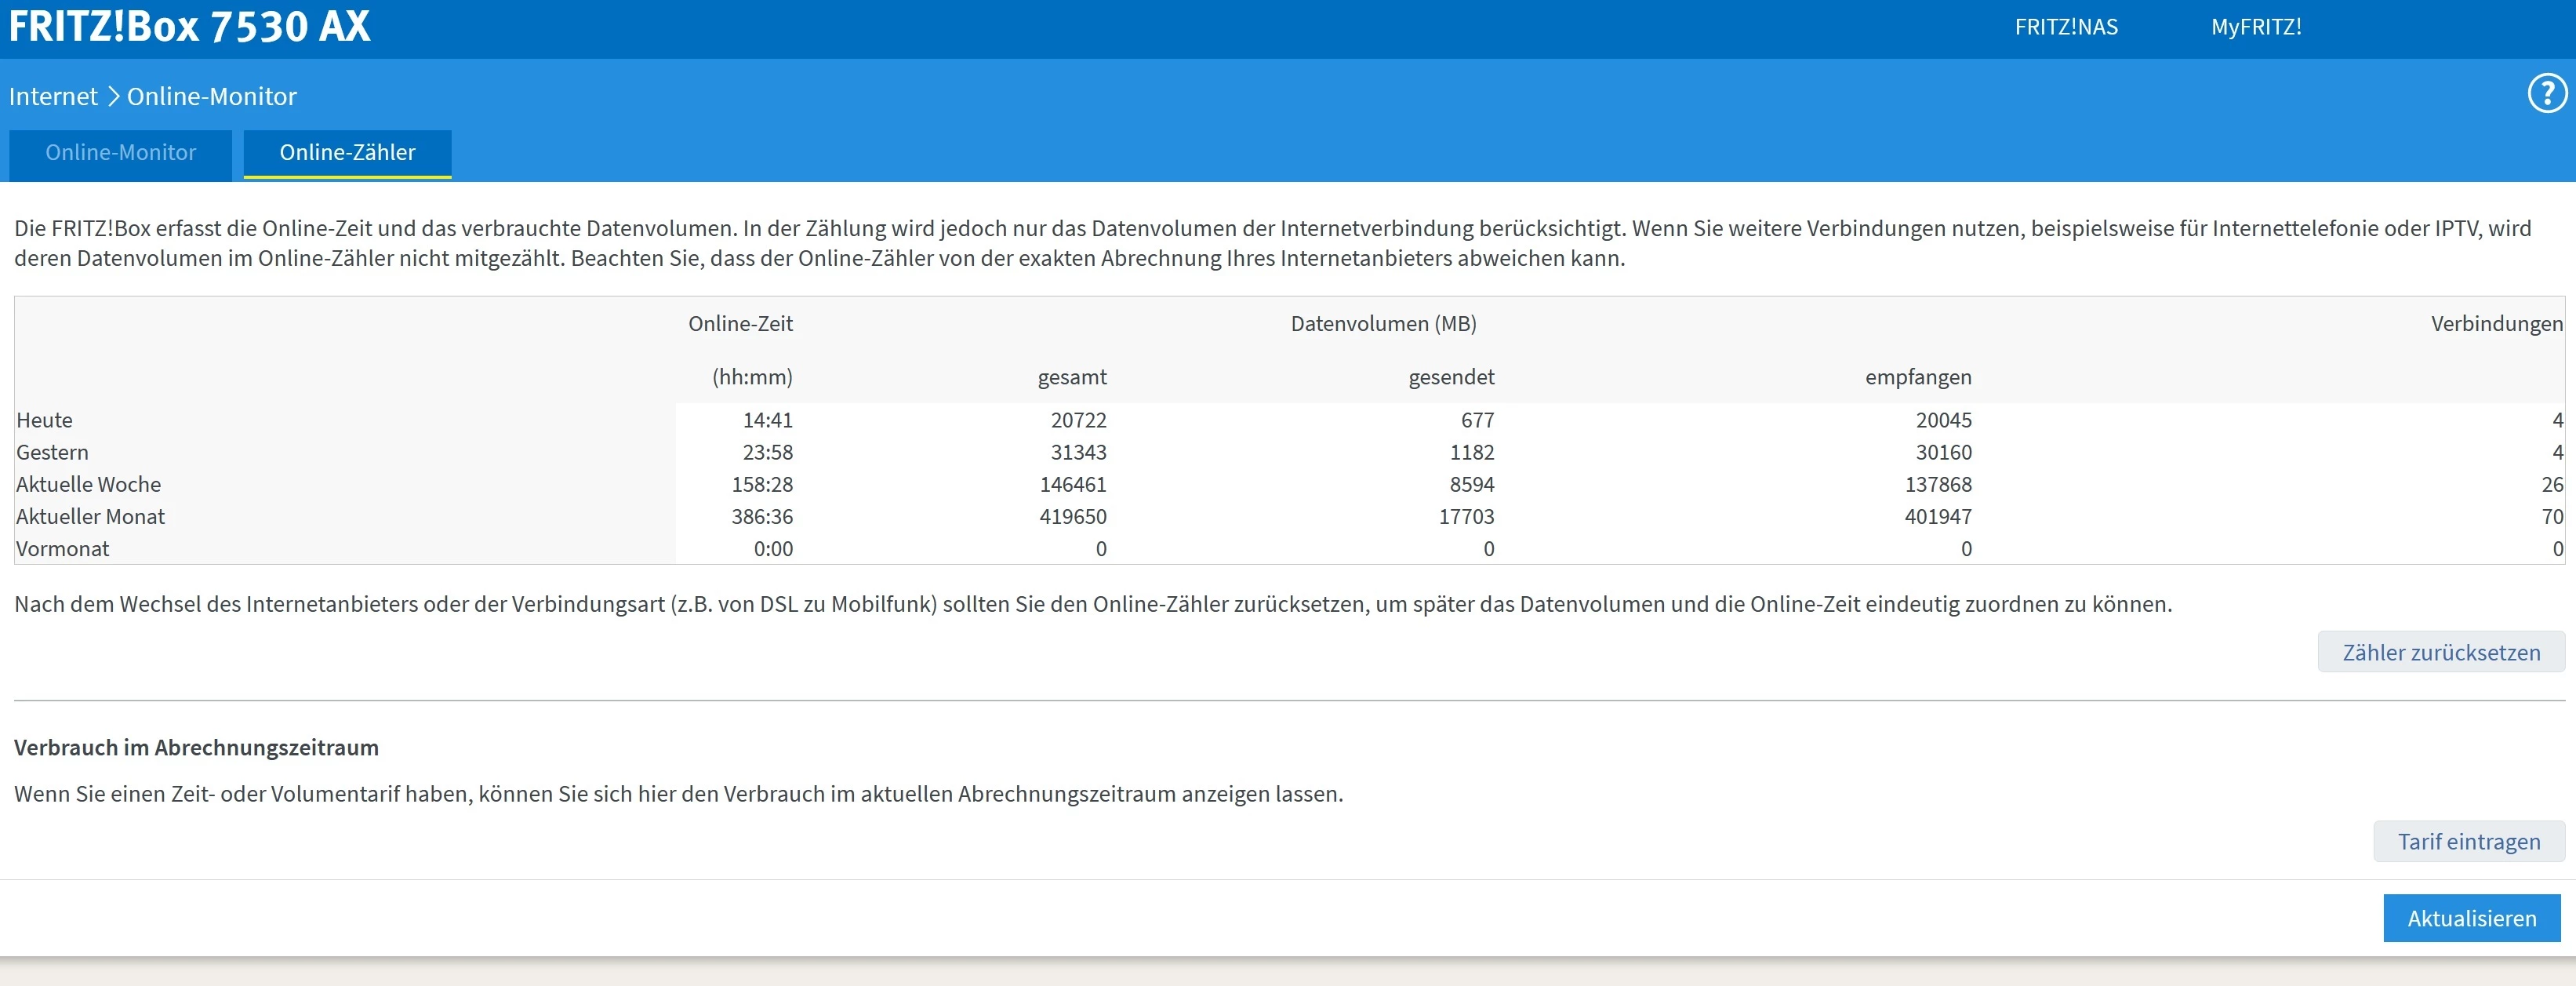
Task: Click the Online-Monitor breadcrumb text
Action: (211, 96)
